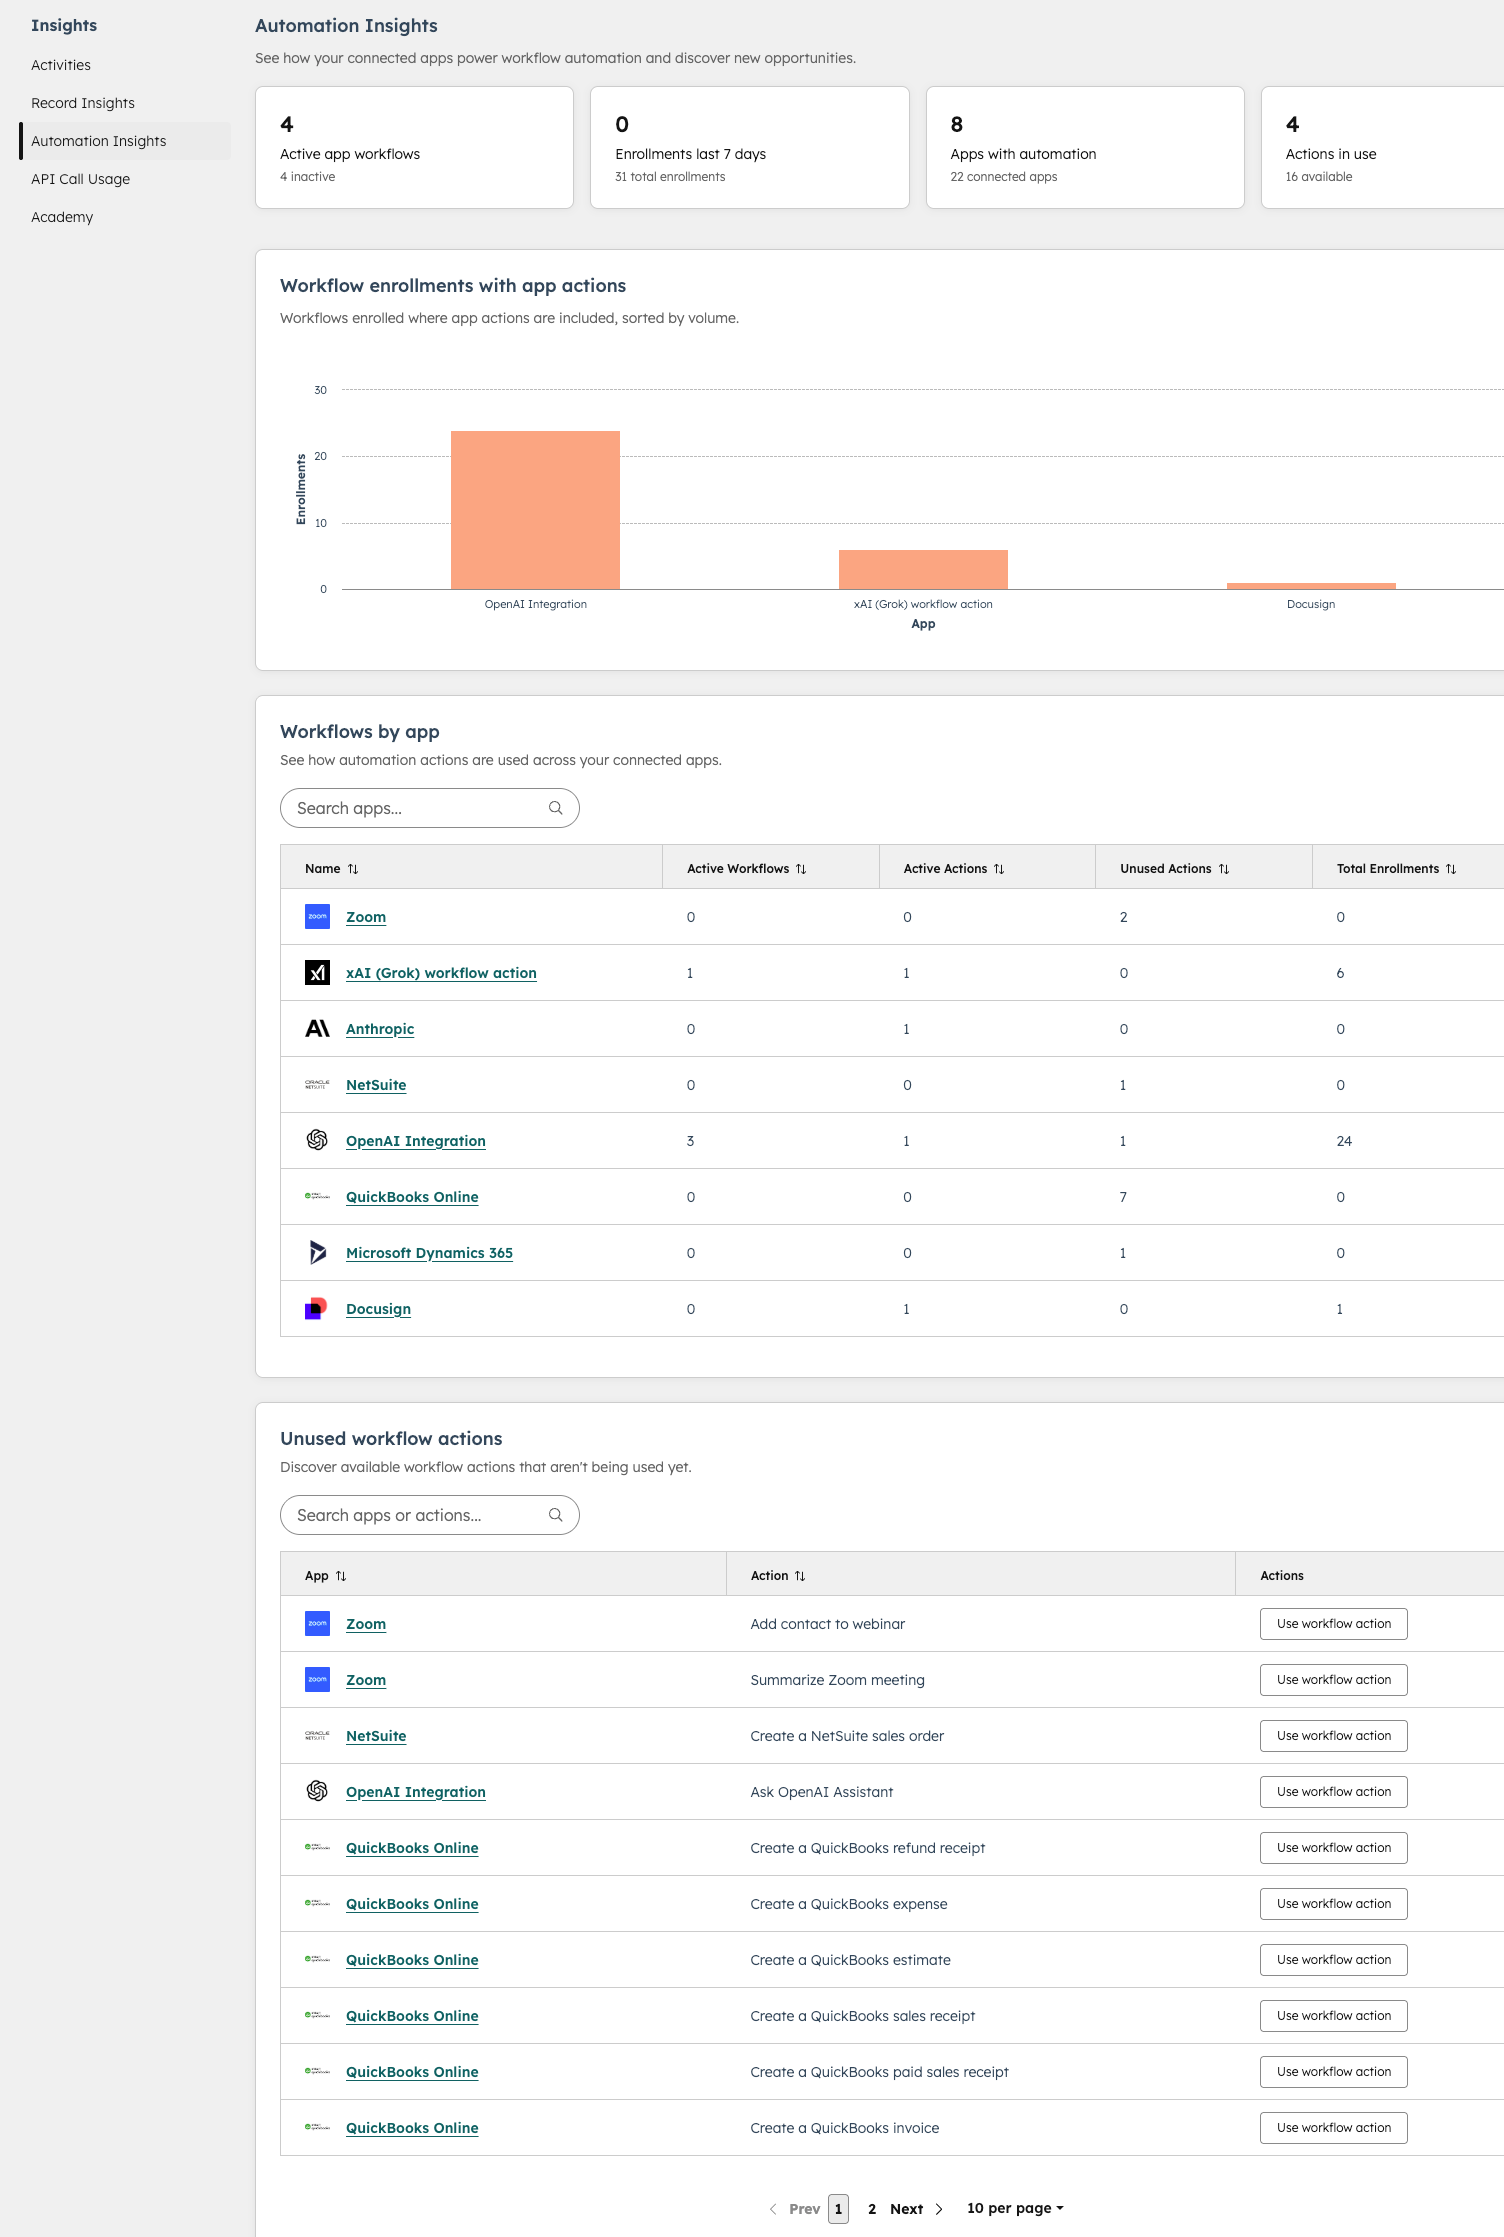
Task: Sort unused actions table by App
Action: [x=341, y=1576]
